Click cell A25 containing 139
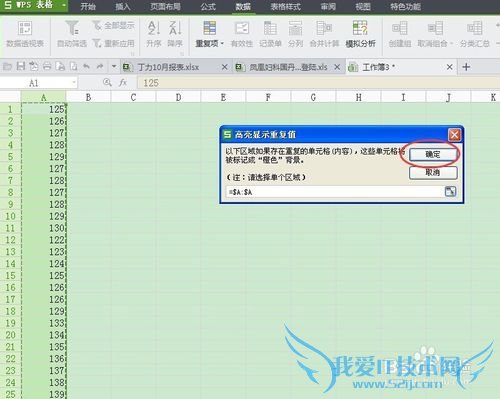This screenshot has width=500, height=399. click(44, 394)
